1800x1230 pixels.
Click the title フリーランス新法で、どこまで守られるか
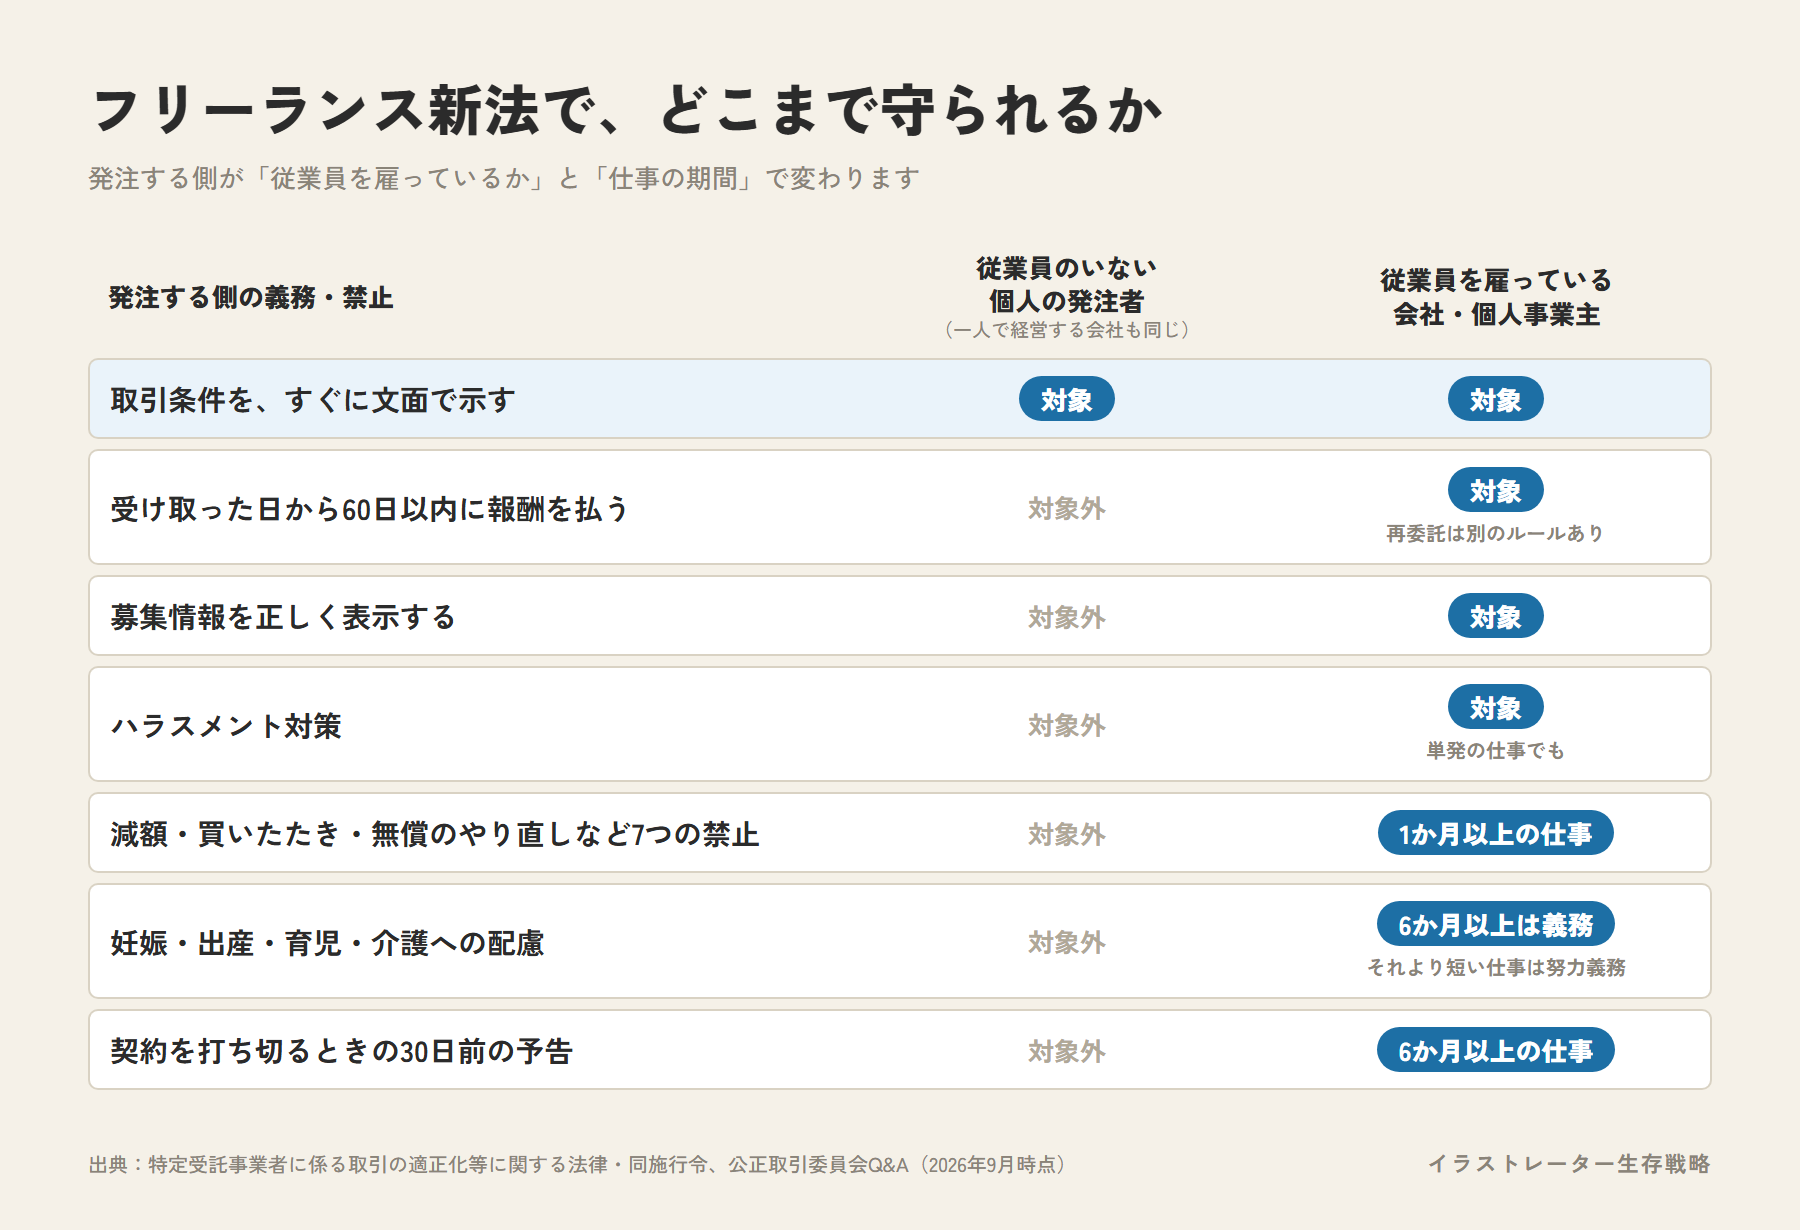click(x=627, y=110)
